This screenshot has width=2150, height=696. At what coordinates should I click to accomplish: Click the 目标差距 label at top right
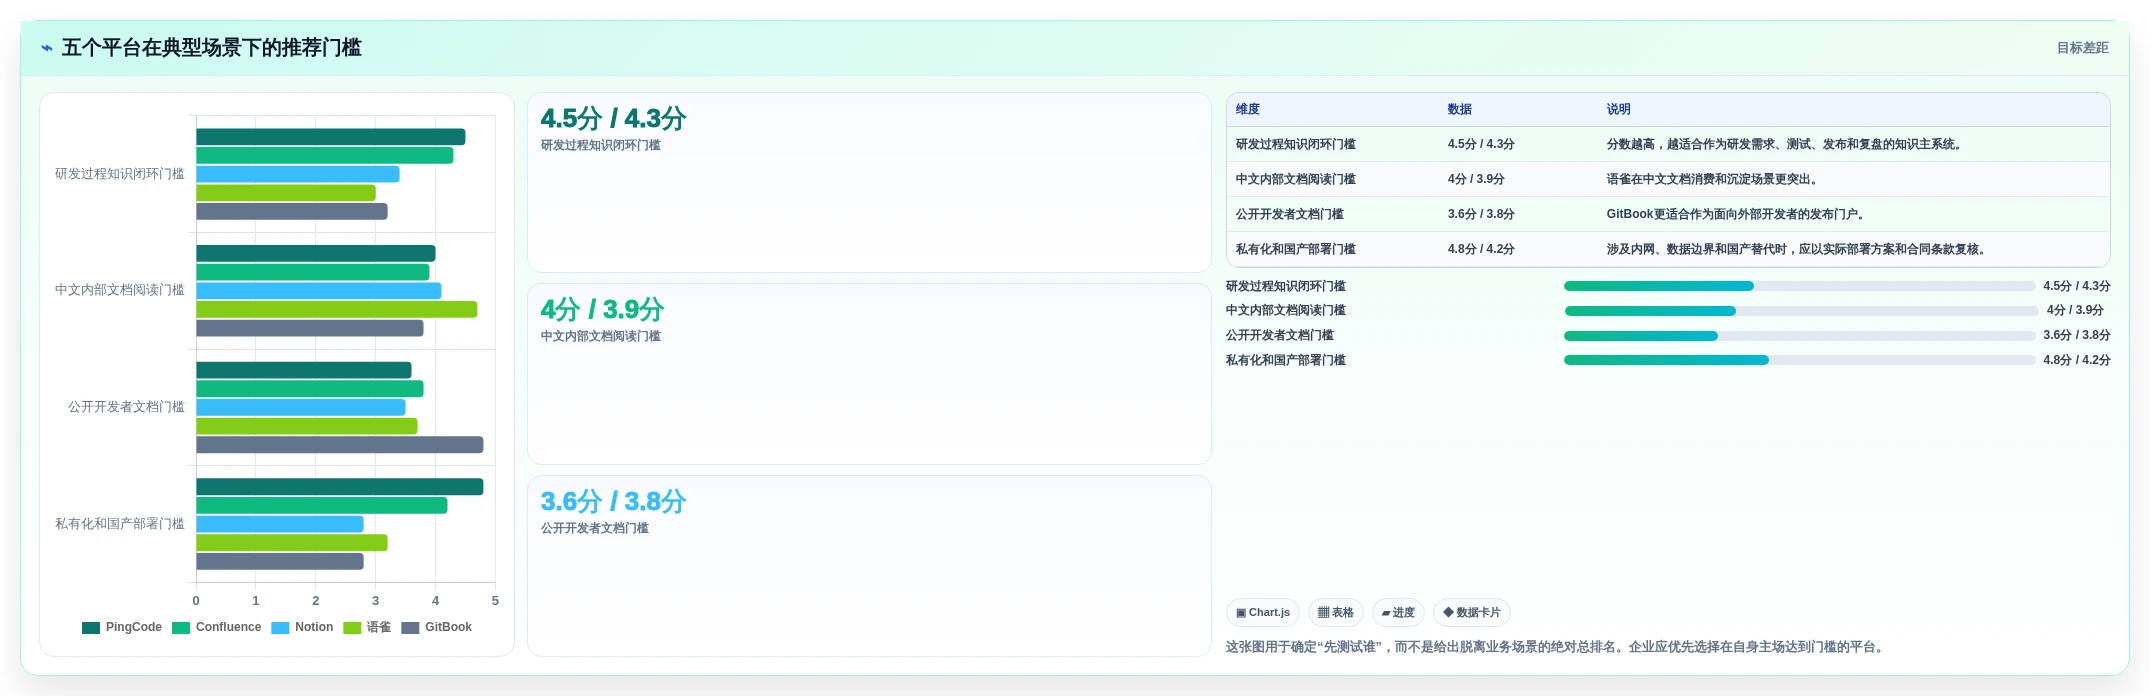pos(2082,48)
